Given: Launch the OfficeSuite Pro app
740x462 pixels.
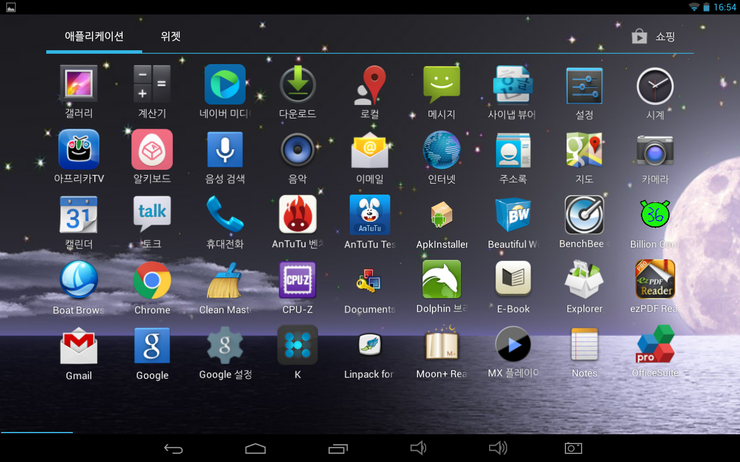Looking at the screenshot, I should pos(655,344).
